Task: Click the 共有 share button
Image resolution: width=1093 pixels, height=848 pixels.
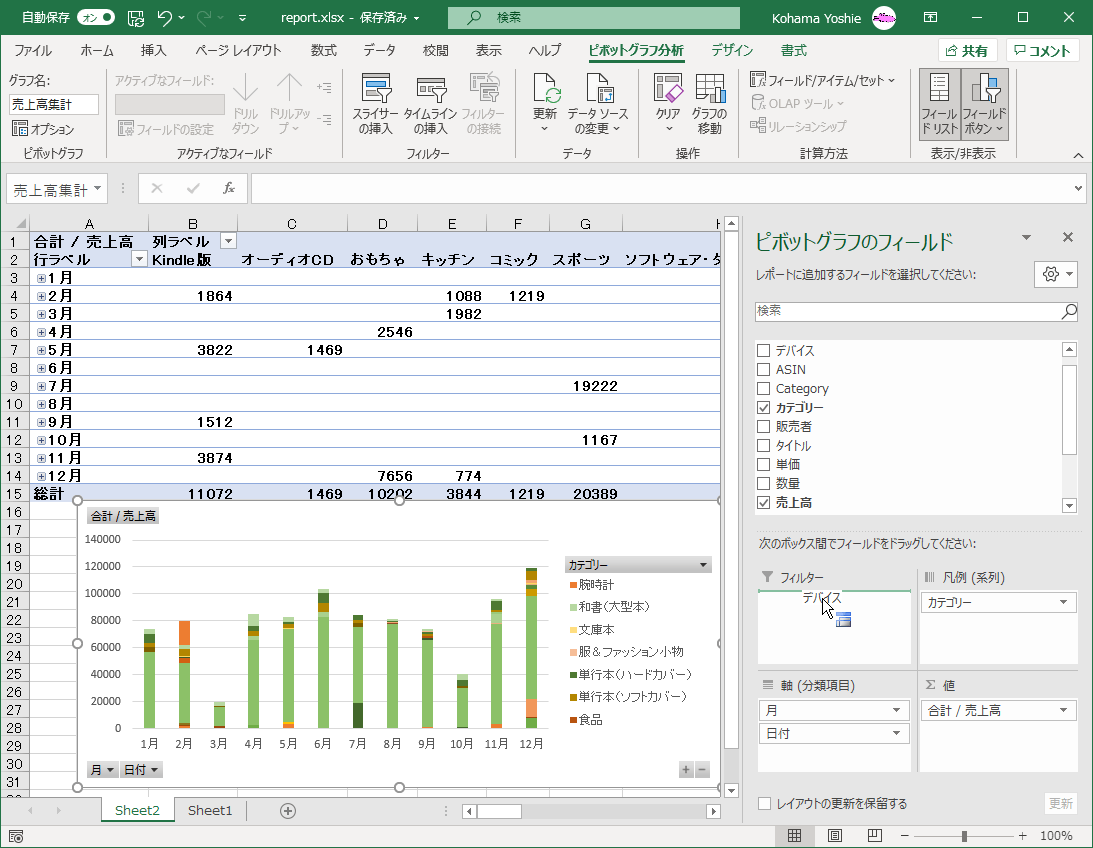Action: click(966, 51)
